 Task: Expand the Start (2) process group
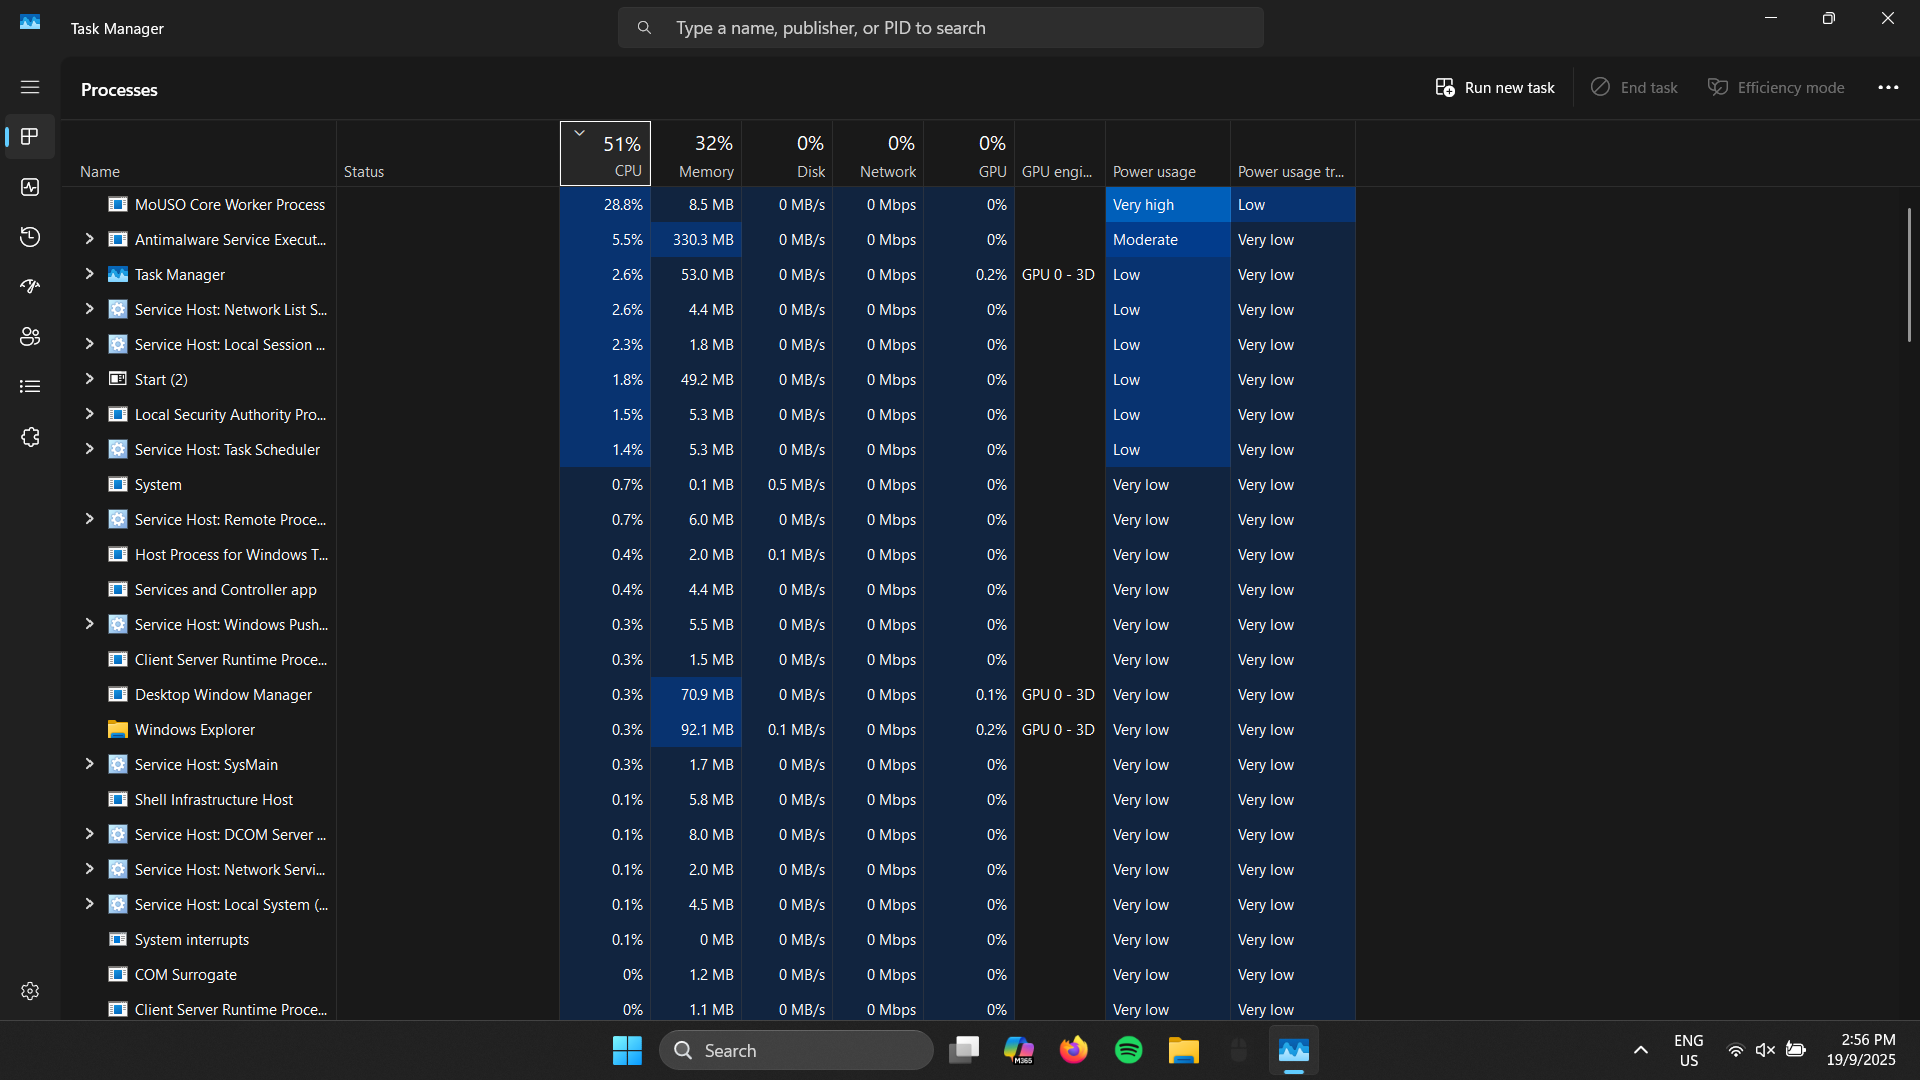(x=89, y=379)
